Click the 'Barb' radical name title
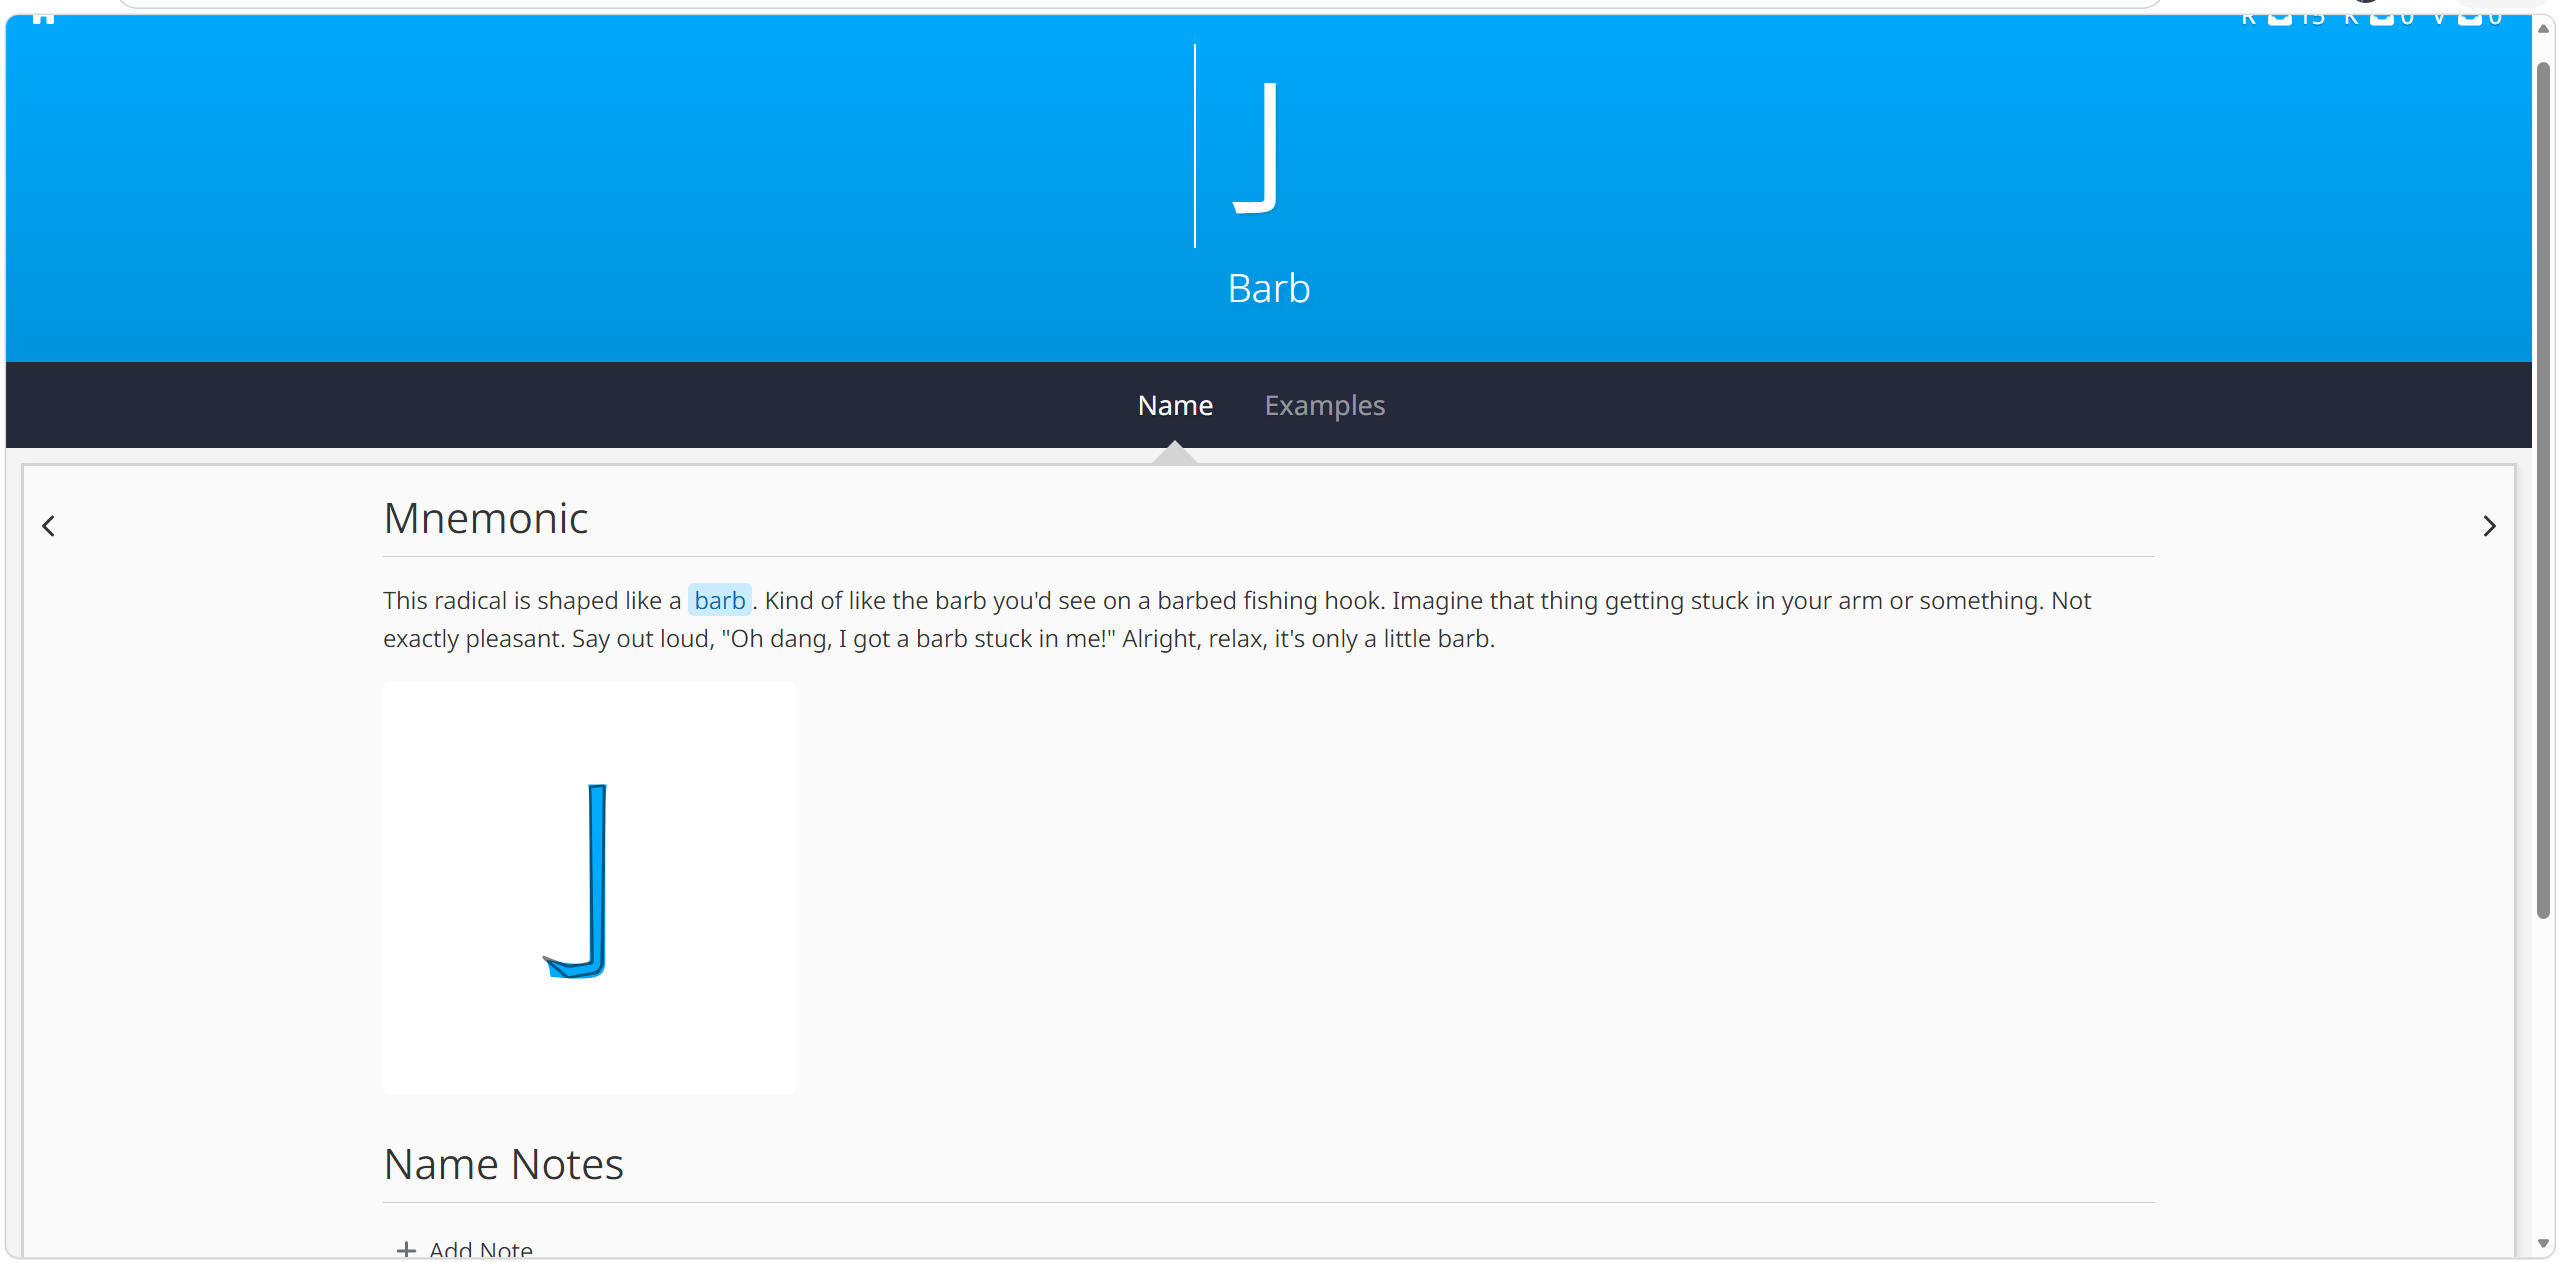The image size is (2559, 1262). pyautogui.click(x=1268, y=289)
